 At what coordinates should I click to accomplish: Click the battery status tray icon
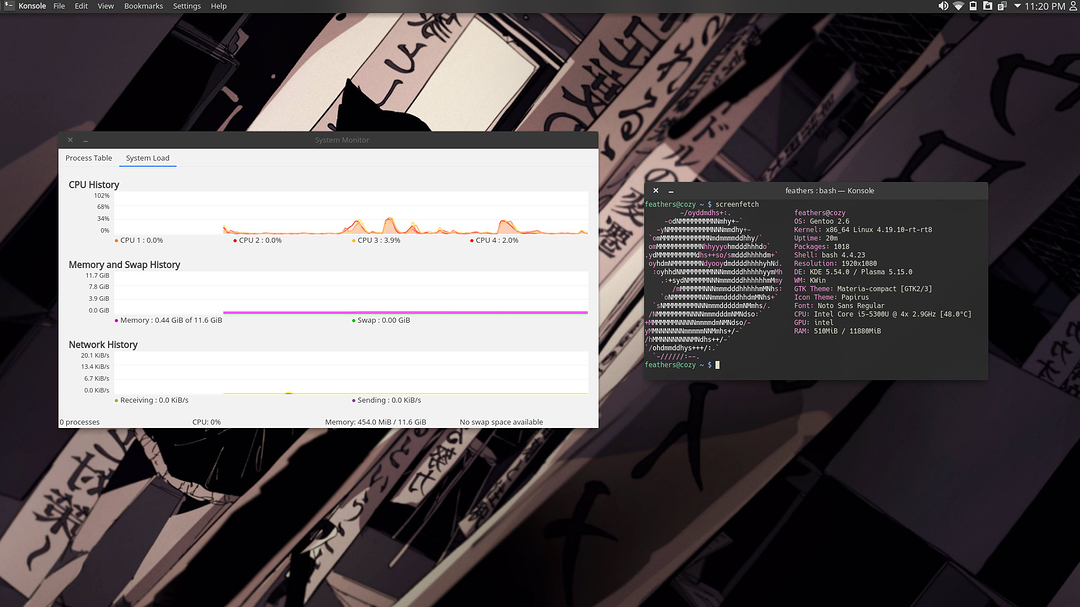(973, 6)
